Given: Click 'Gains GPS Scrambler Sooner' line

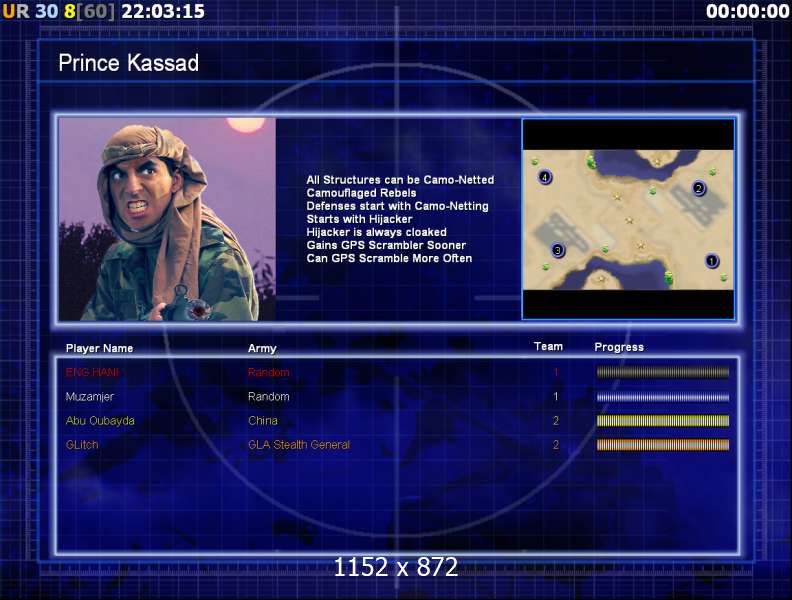Looking at the screenshot, I should 386,245.
